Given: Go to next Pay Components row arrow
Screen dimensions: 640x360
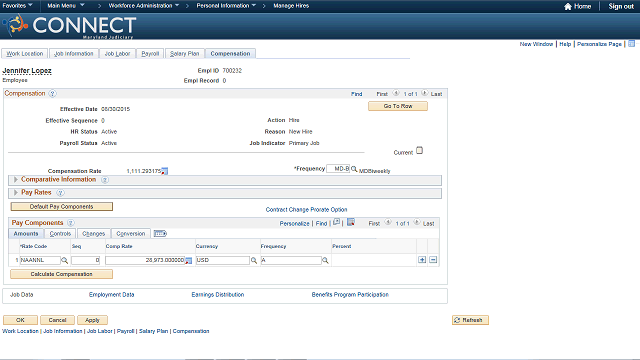Looking at the screenshot, I should pos(417,222).
